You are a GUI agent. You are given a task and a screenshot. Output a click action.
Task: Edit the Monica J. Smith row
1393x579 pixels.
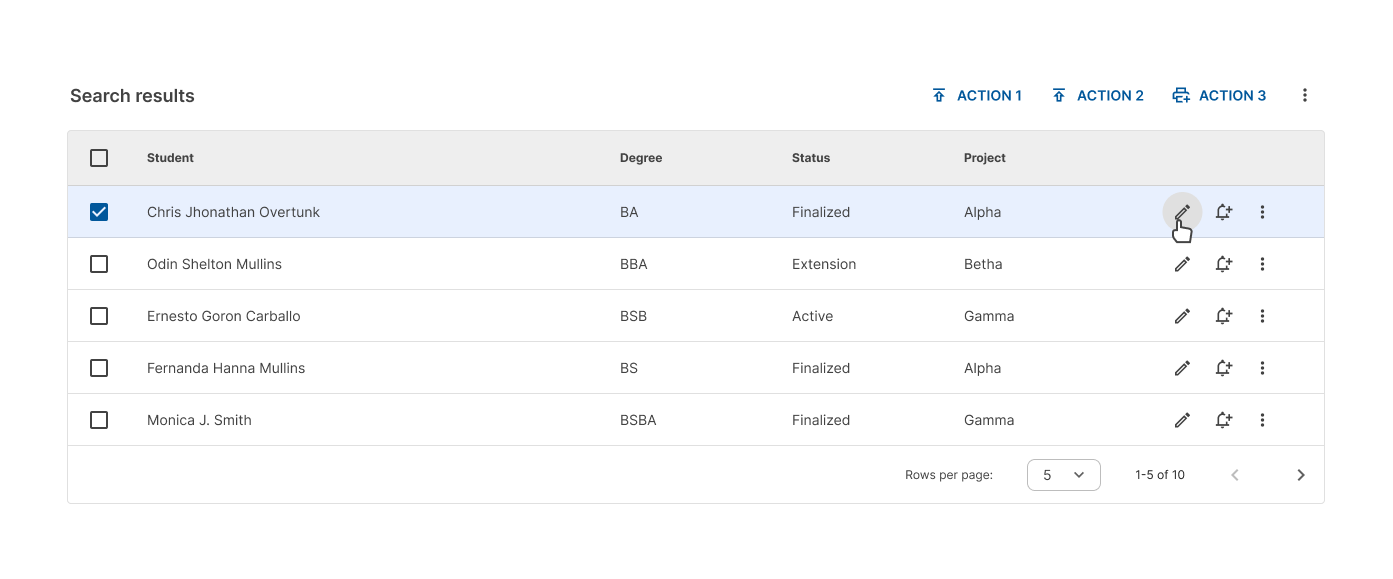[1182, 420]
